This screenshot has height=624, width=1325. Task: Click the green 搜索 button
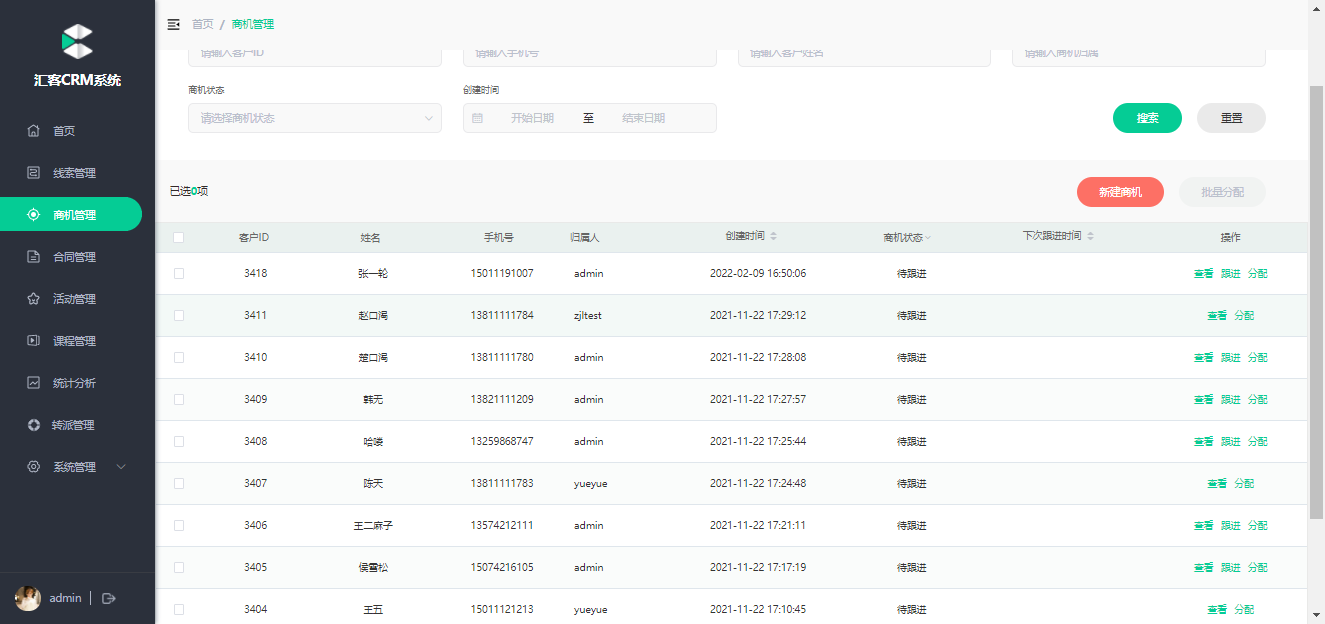1147,118
